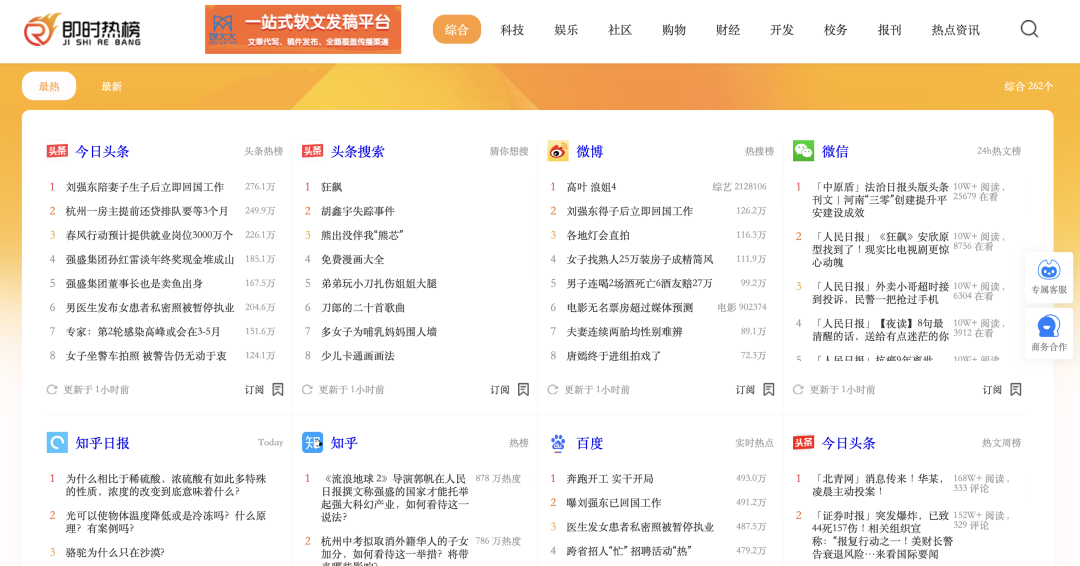Screen dimensions: 1080x566
Task: Open the 微博 title link
Action: click(590, 151)
